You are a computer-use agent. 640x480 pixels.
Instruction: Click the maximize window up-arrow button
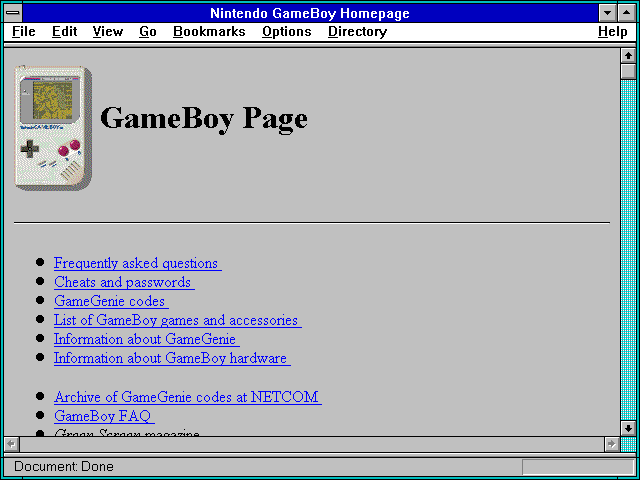point(627,13)
